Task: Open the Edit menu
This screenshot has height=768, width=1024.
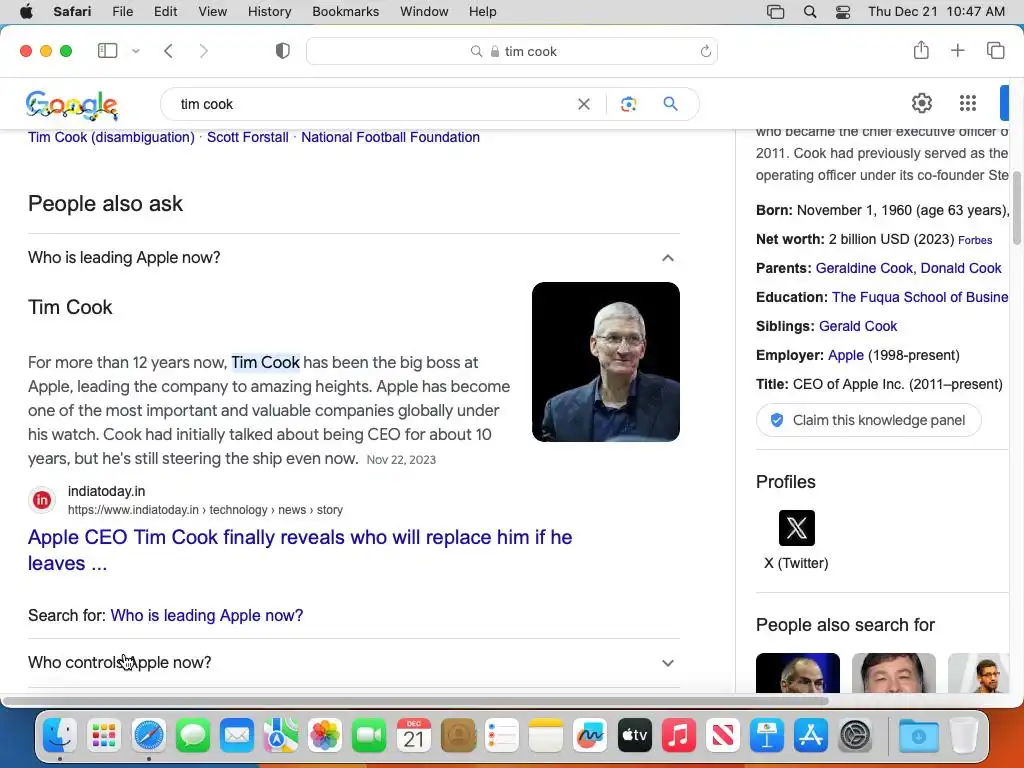Action: (x=165, y=12)
